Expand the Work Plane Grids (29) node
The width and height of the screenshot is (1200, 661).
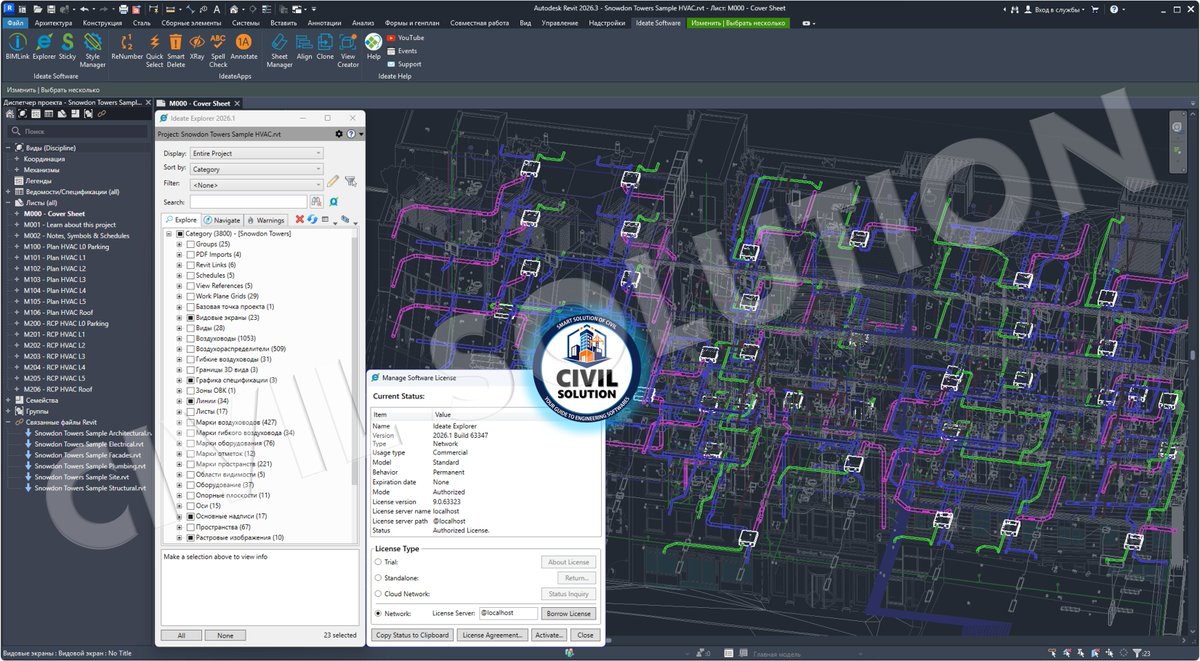(179, 296)
